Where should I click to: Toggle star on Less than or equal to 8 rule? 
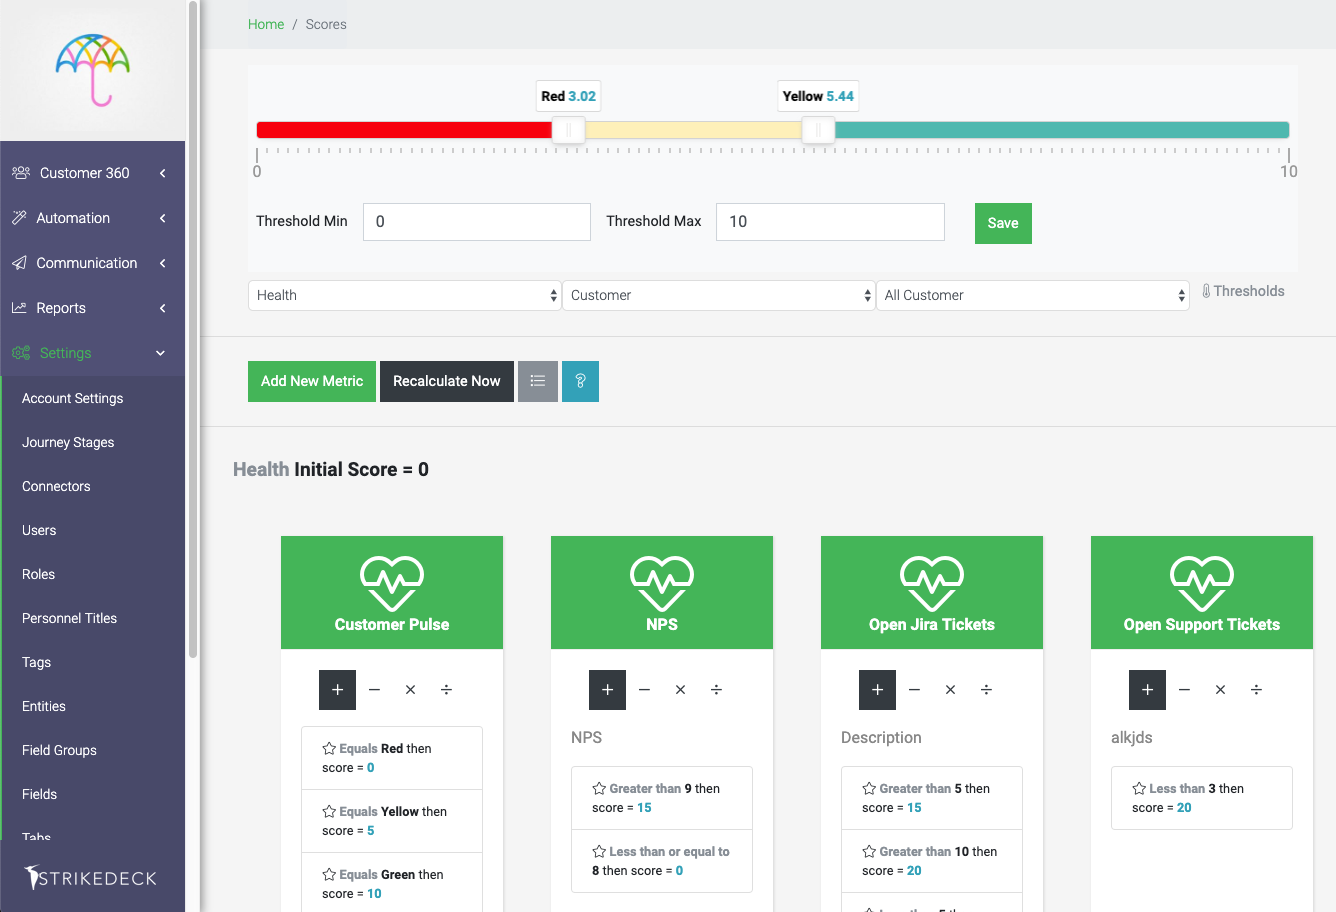599,851
